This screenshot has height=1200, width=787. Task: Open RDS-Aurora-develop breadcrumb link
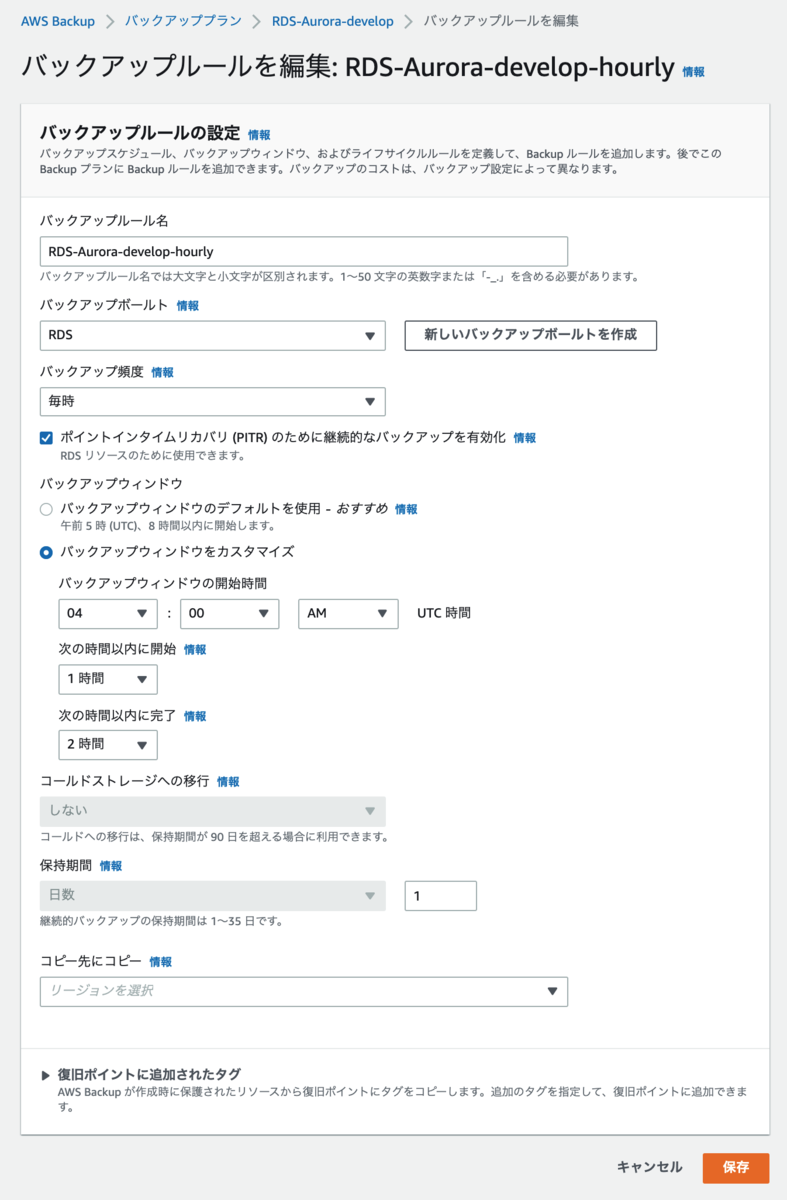[x=332, y=21]
